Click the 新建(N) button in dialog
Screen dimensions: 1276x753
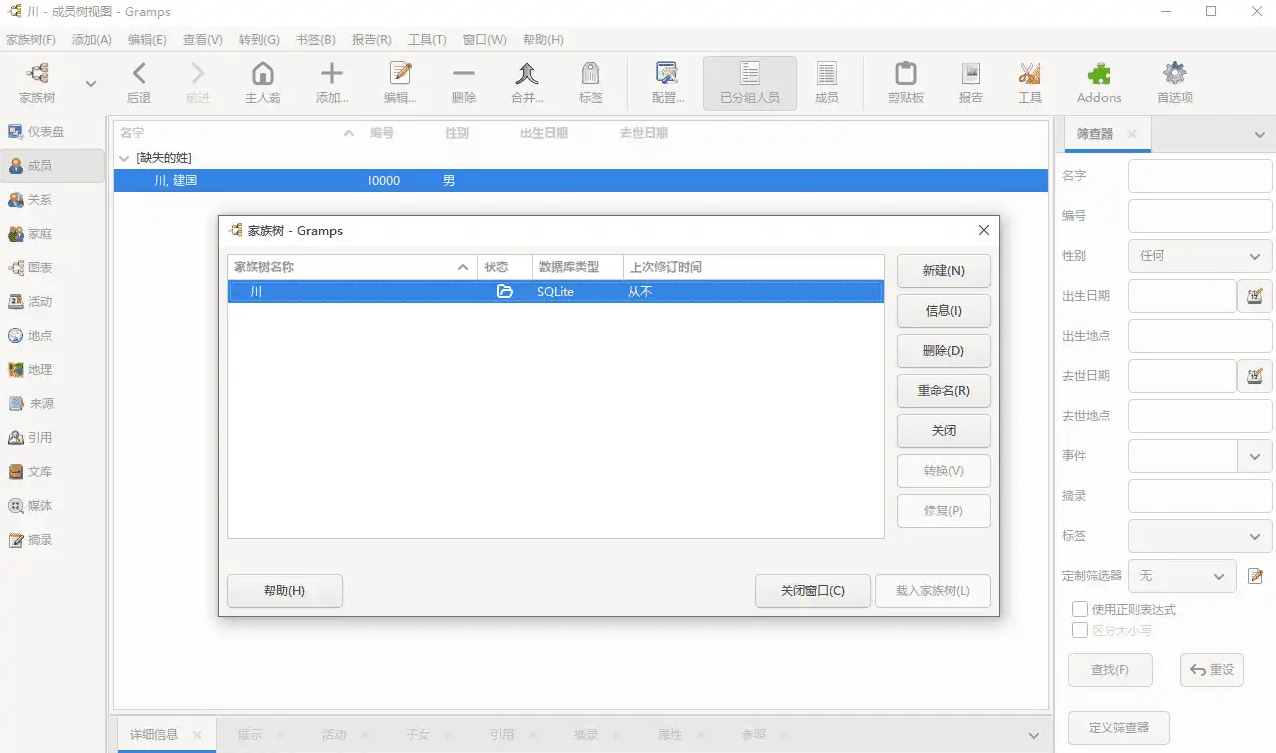coord(943,271)
